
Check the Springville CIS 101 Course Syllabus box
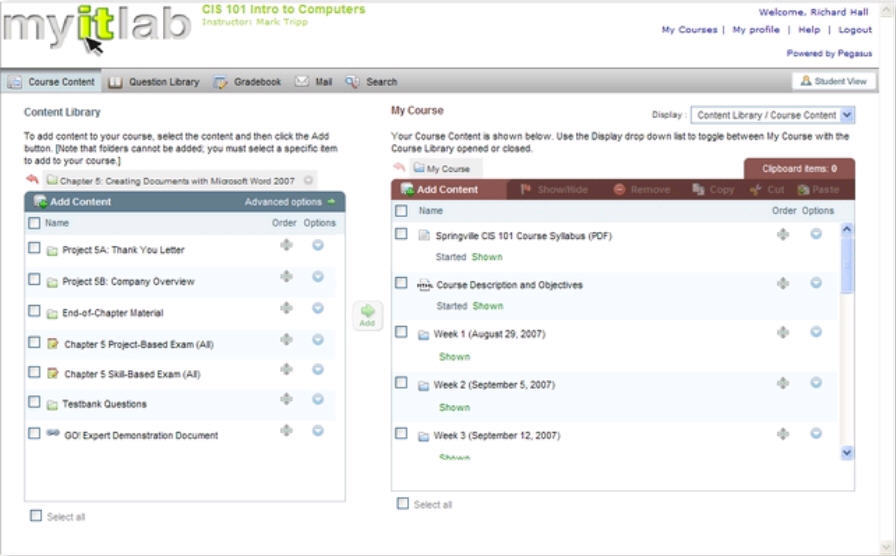tap(402, 234)
